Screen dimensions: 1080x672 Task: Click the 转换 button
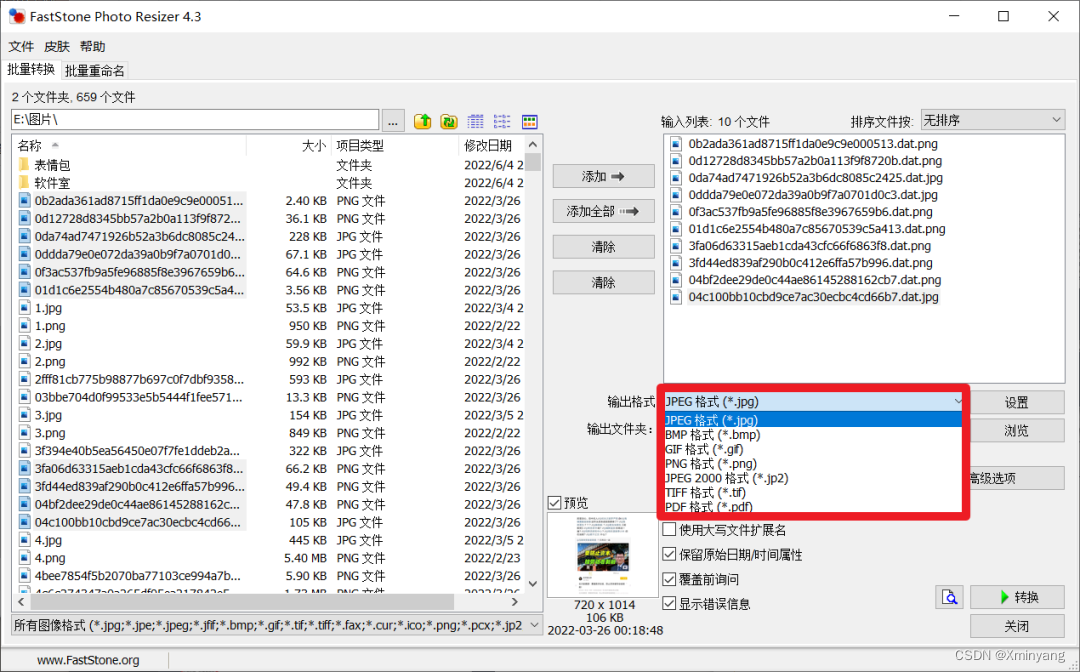[x=1017, y=597]
